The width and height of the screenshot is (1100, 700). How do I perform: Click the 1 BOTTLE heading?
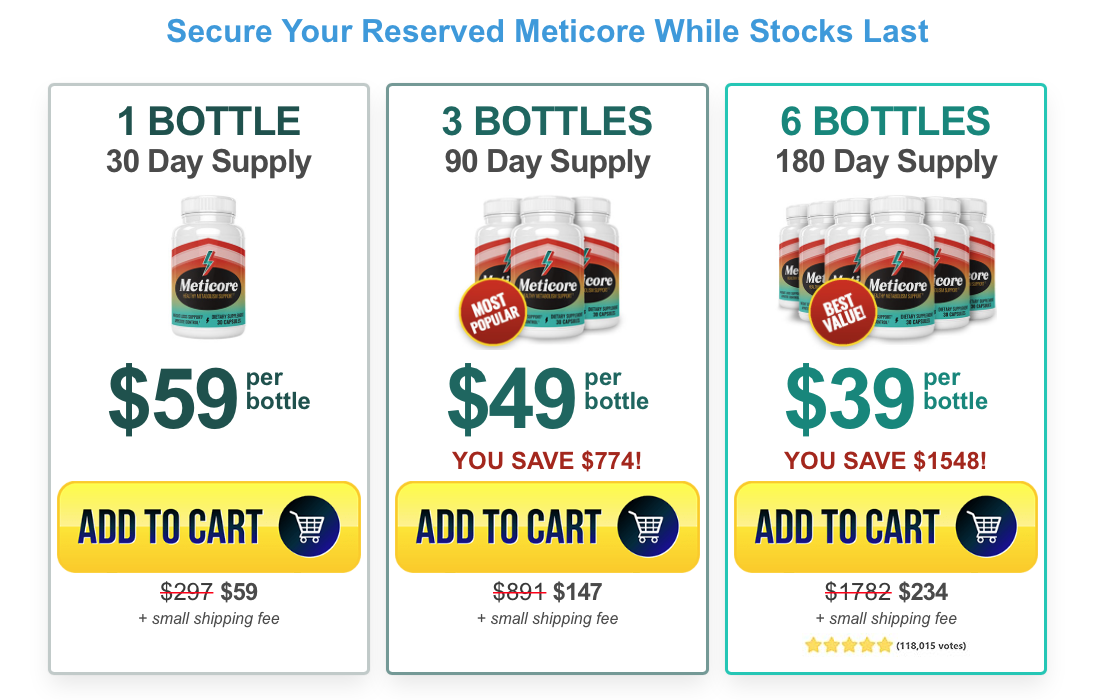[x=209, y=122]
